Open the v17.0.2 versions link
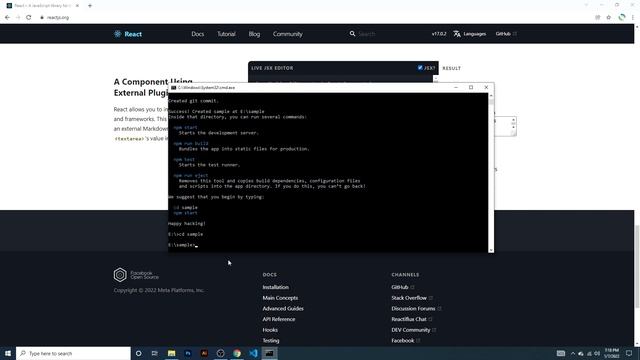640x360 pixels. 439,34
